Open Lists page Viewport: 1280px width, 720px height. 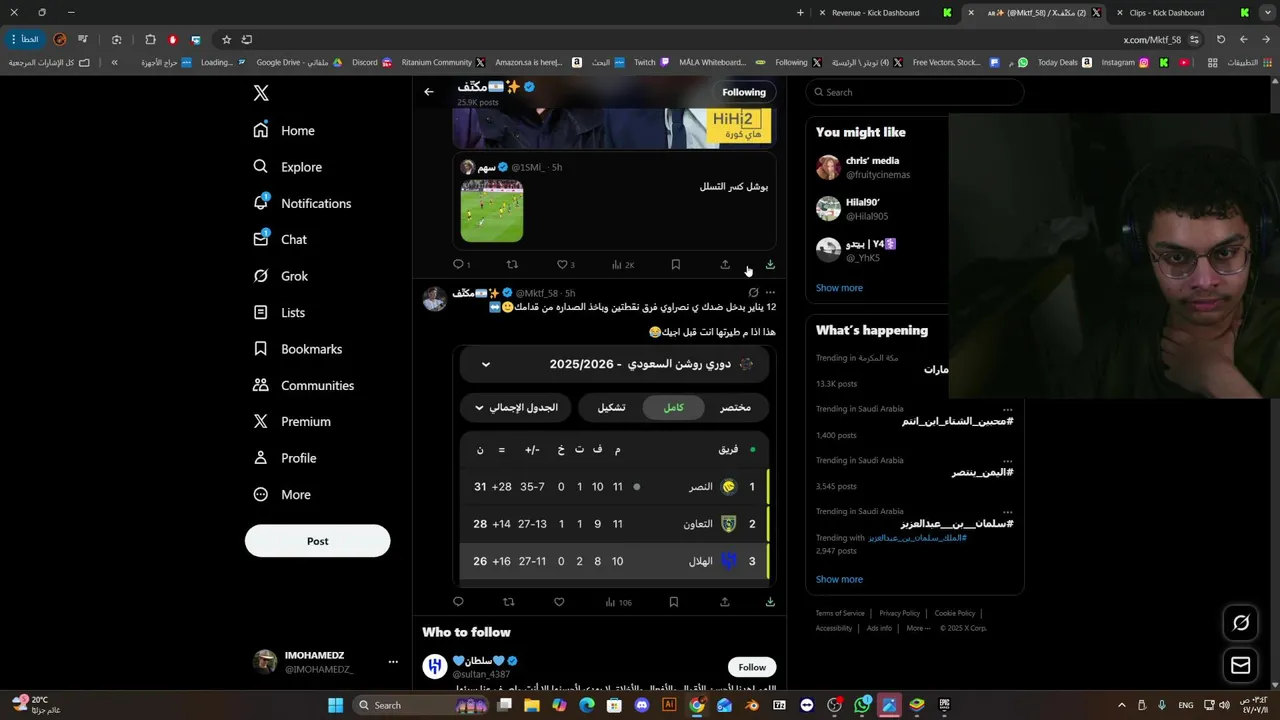[x=279, y=312]
